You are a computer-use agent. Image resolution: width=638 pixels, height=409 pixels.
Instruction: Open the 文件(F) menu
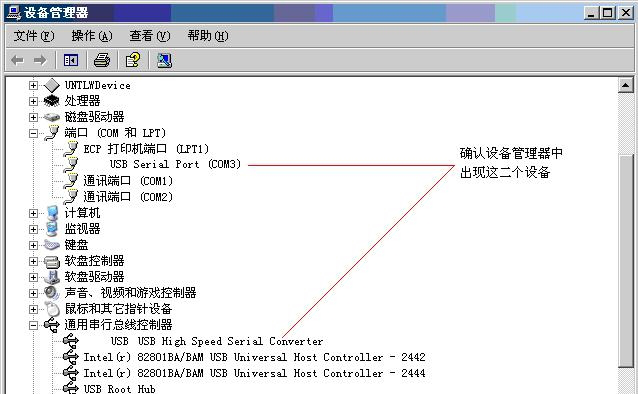click(34, 36)
